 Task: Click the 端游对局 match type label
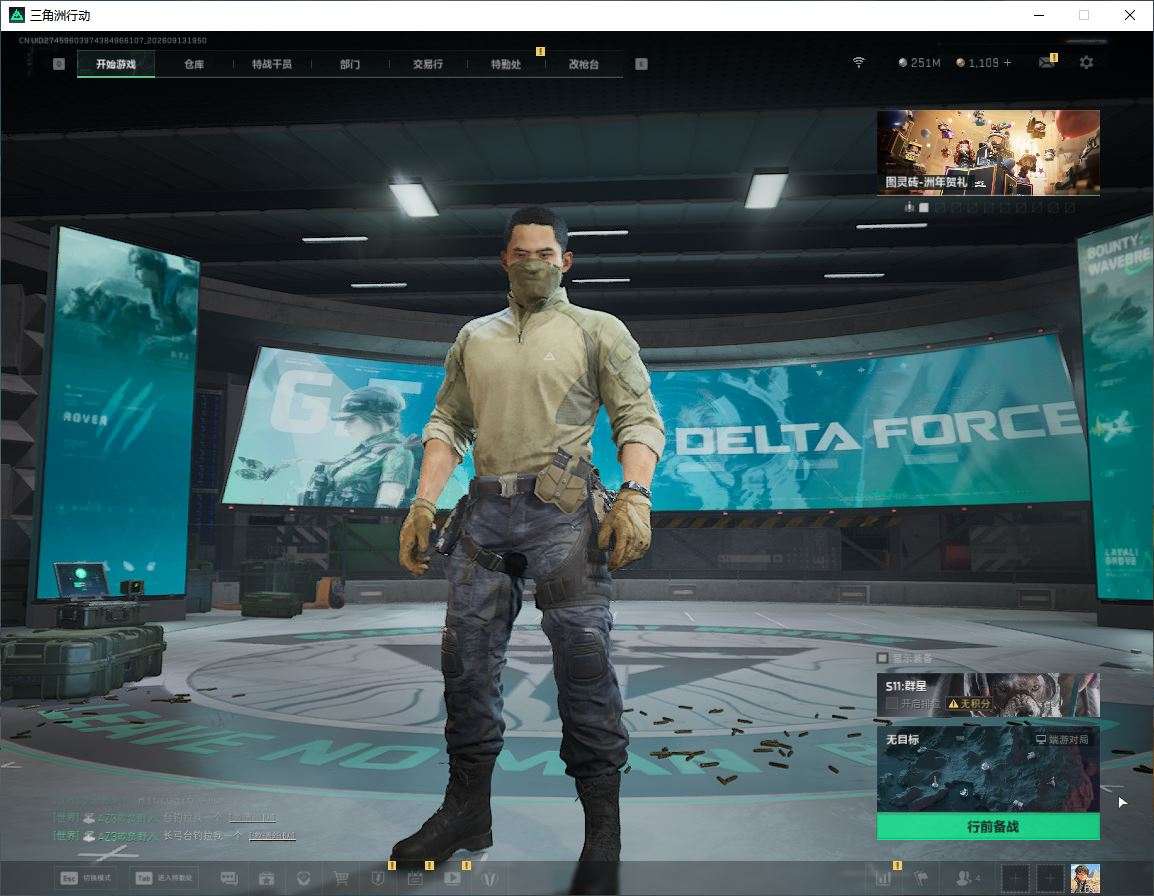point(1062,739)
